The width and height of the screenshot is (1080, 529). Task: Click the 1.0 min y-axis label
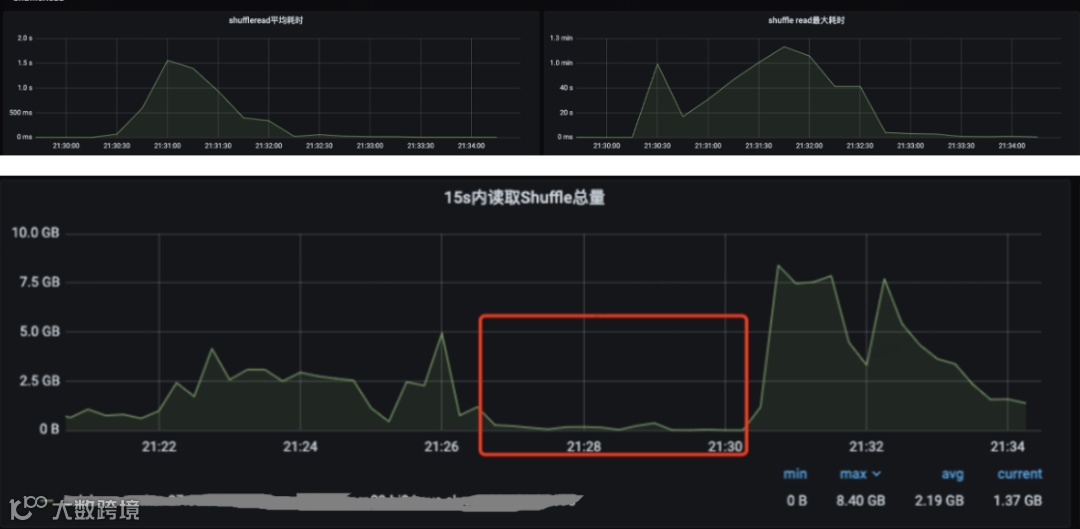click(561, 63)
